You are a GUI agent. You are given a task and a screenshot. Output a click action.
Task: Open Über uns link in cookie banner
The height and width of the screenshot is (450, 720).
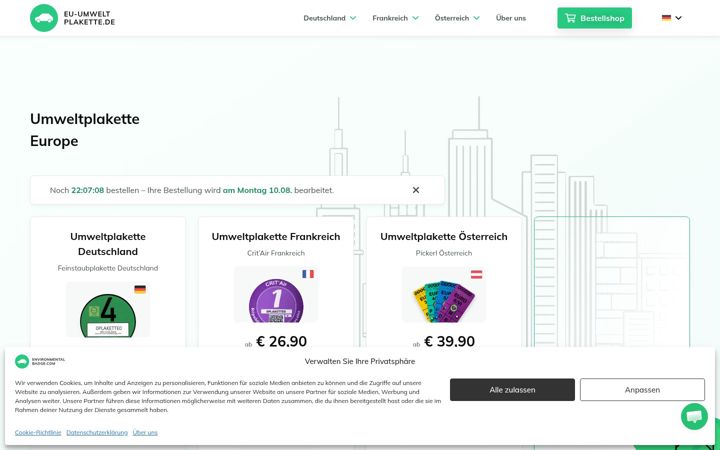point(145,433)
